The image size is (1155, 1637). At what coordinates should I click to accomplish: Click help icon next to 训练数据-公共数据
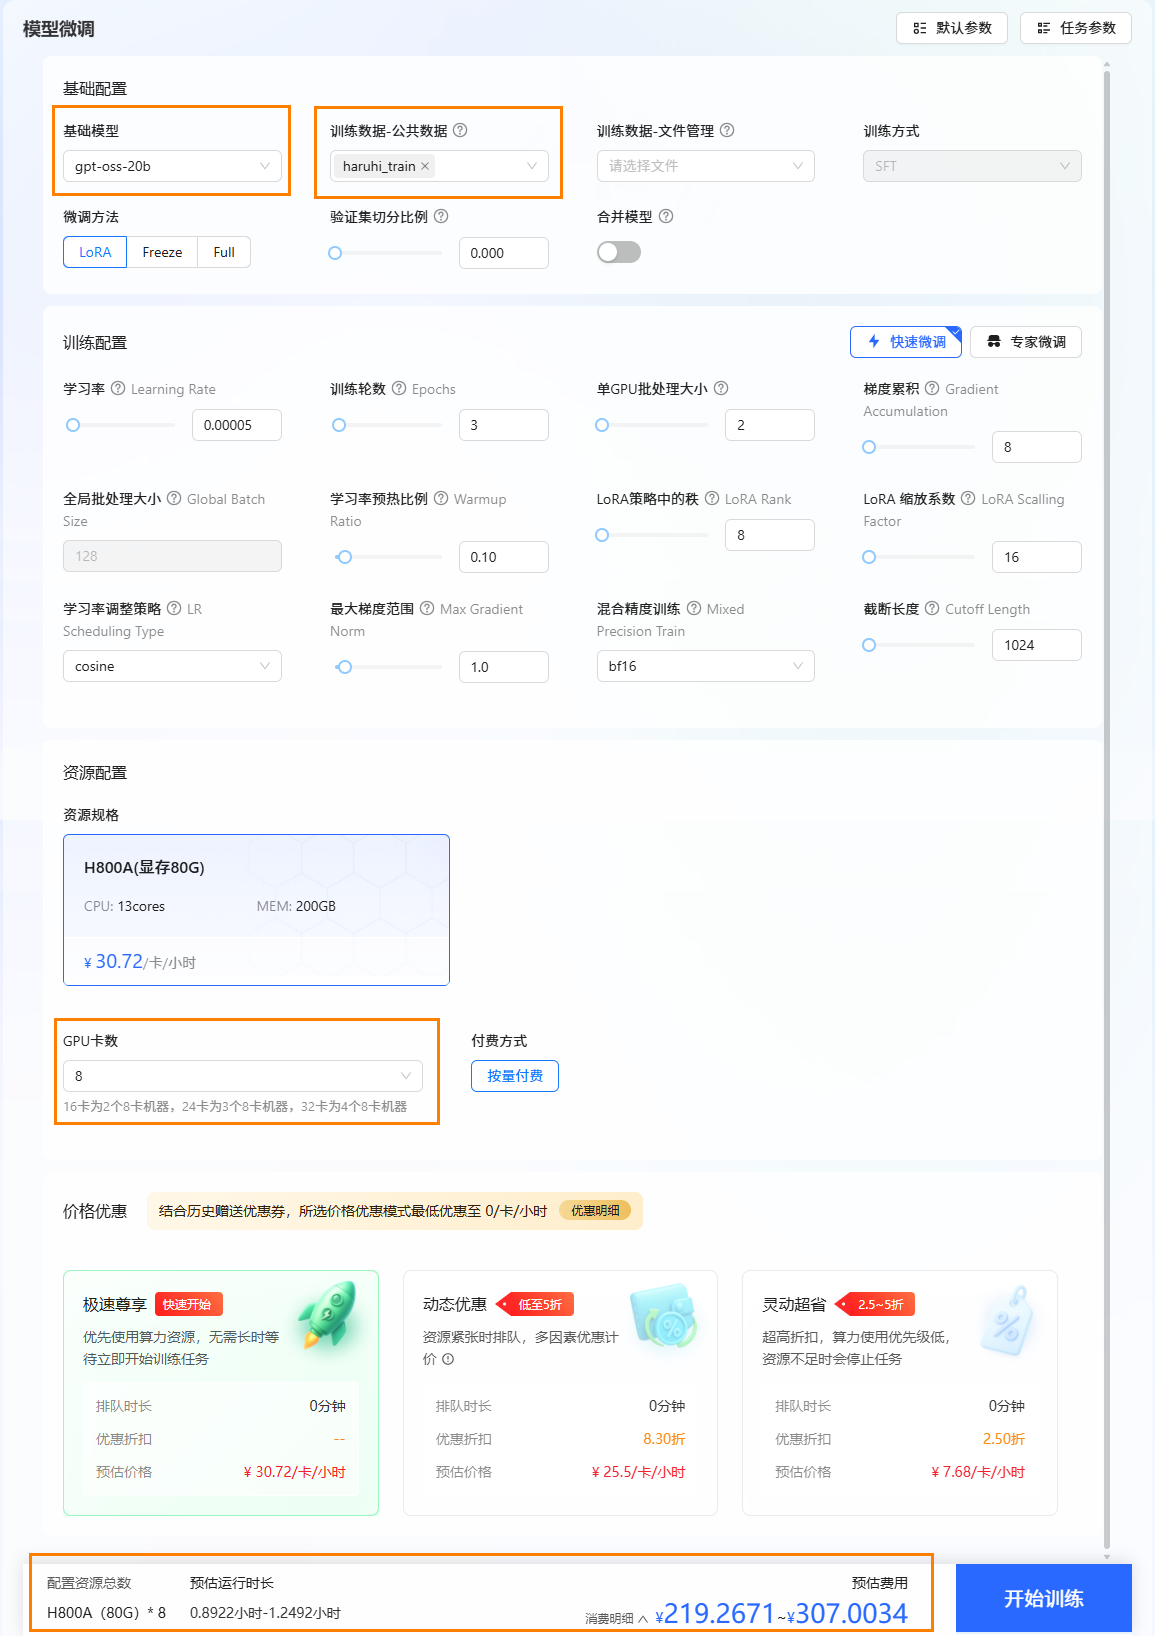pos(460,130)
